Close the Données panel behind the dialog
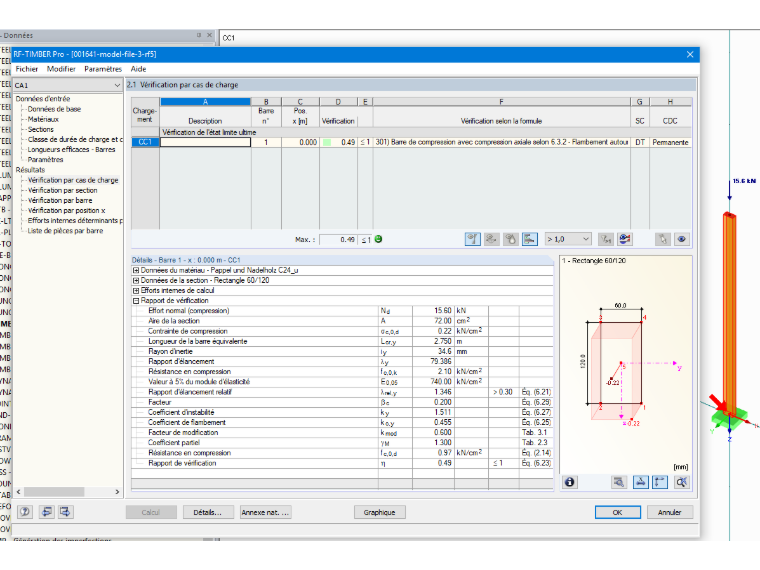The image size is (760, 570). pyautogui.click(x=209, y=35)
